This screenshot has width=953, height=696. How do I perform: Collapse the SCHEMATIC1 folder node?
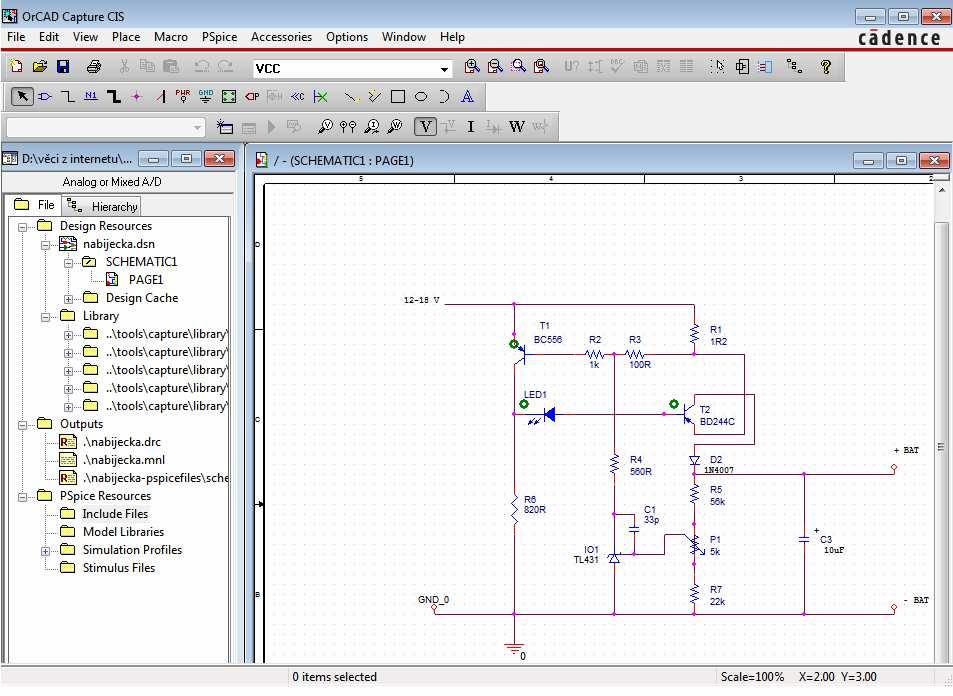click(x=68, y=263)
